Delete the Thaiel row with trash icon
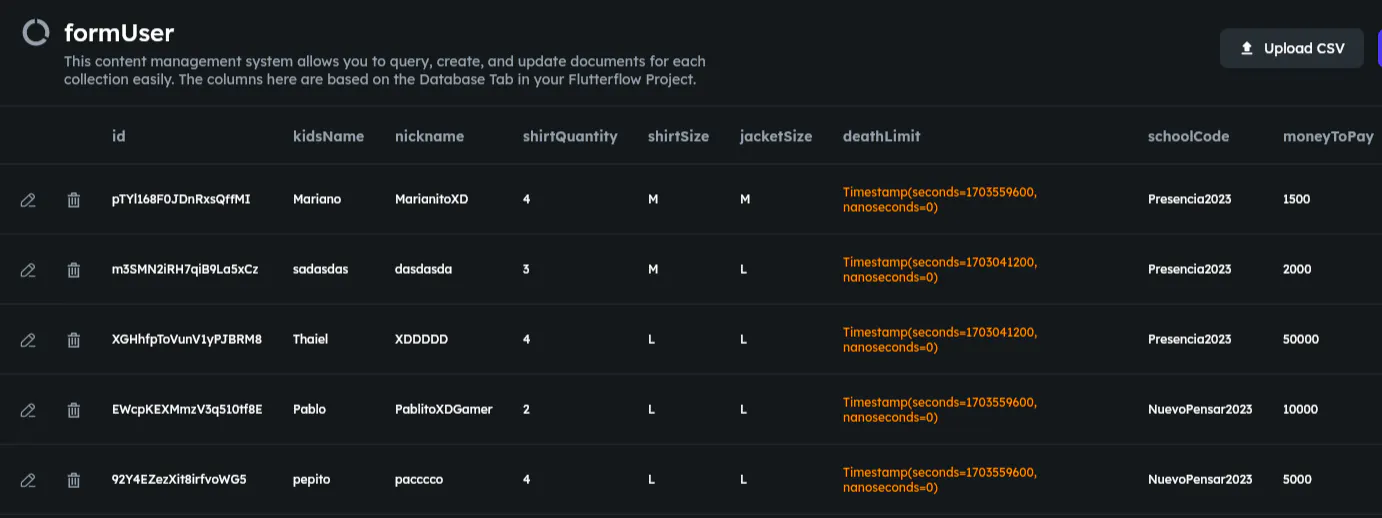 point(73,340)
